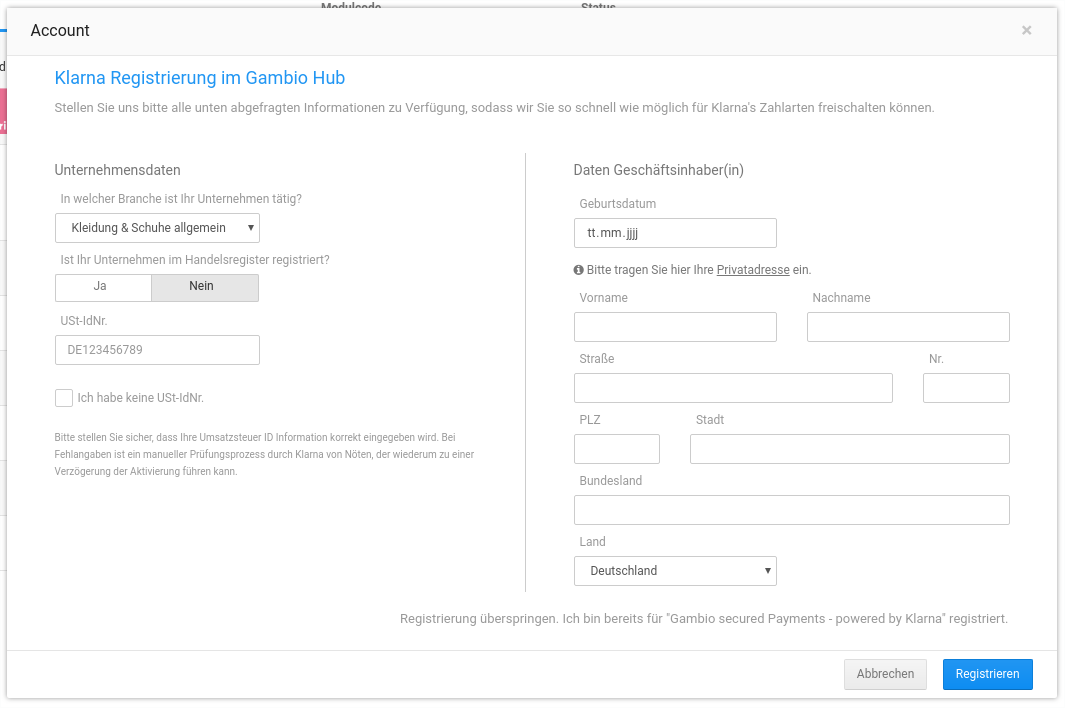Open the 'Kleidung & Schuhe allgemein' dropdown
This screenshot has height=708, width=1065.
[x=157, y=228]
